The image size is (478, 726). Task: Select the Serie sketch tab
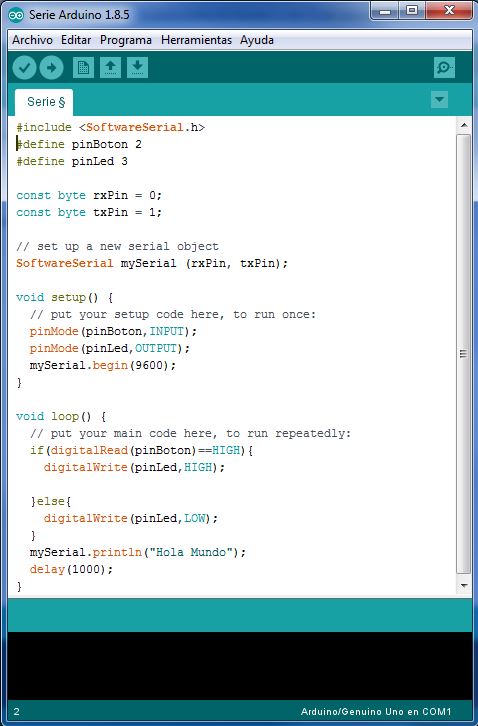(x=44, y=102)
